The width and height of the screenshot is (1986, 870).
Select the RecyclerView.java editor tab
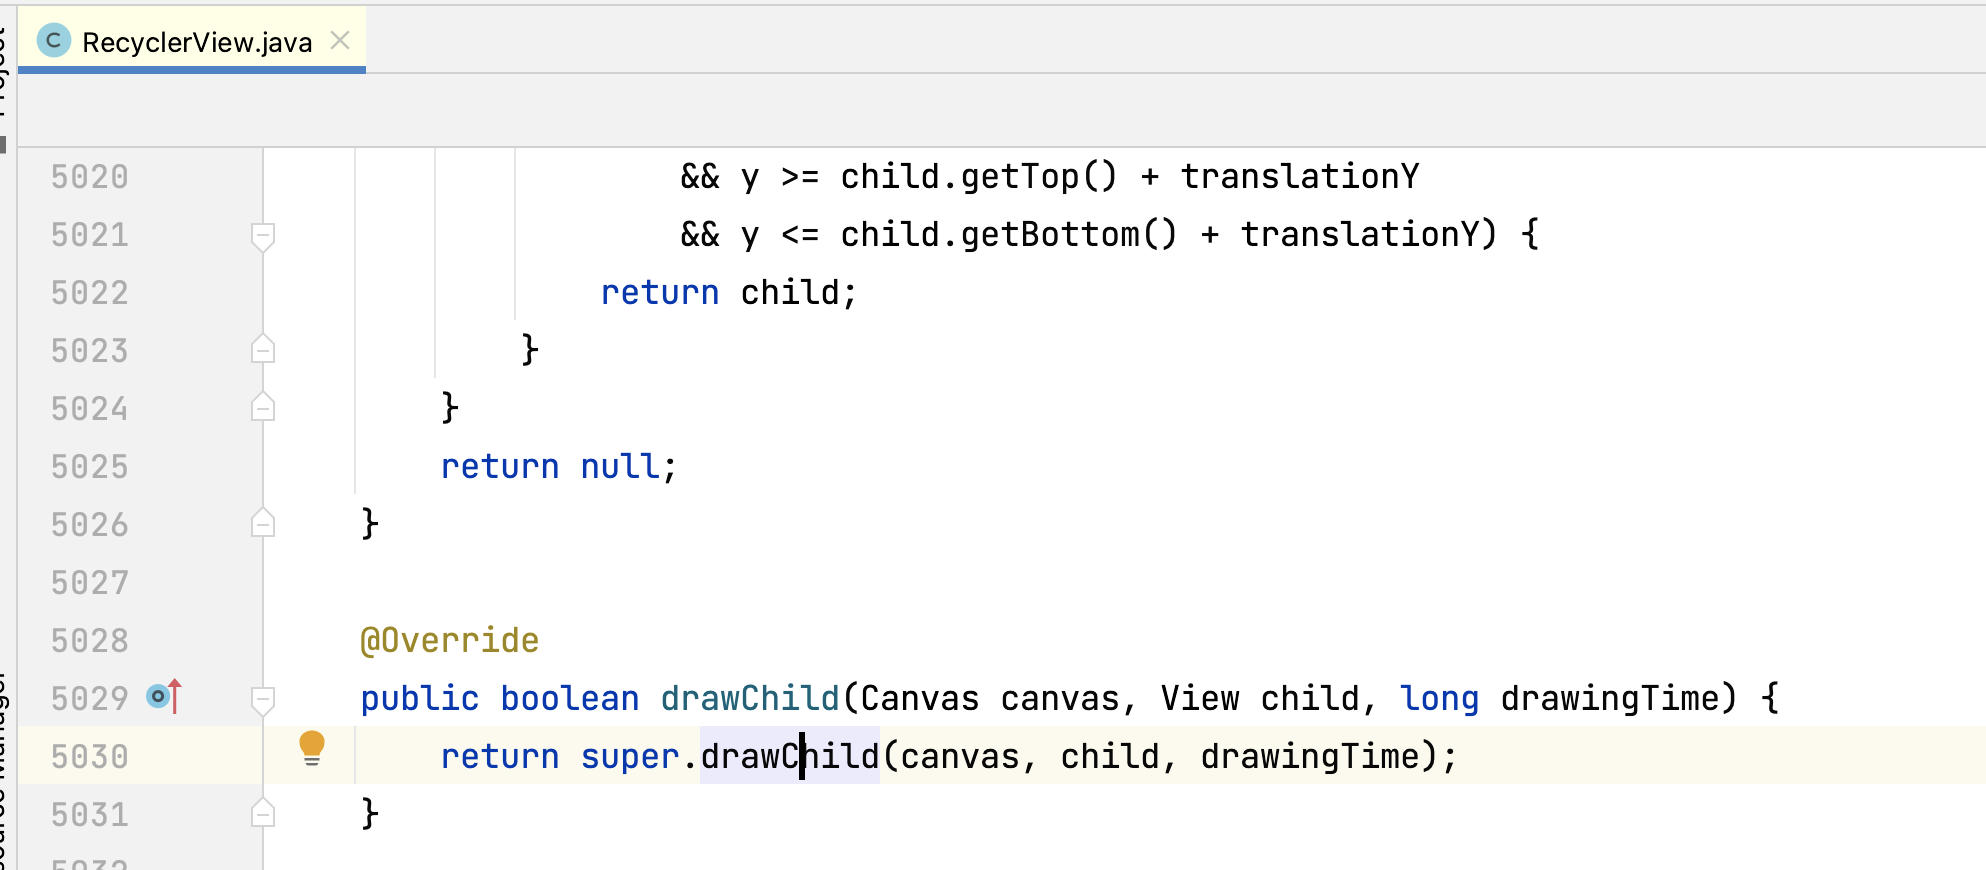[x=196, y=42]
